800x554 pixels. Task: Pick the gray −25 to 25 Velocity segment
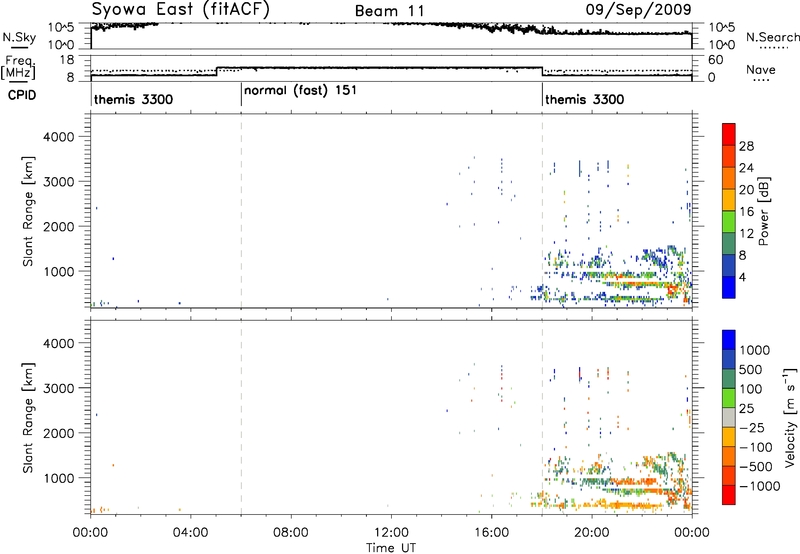pos(729,417)
